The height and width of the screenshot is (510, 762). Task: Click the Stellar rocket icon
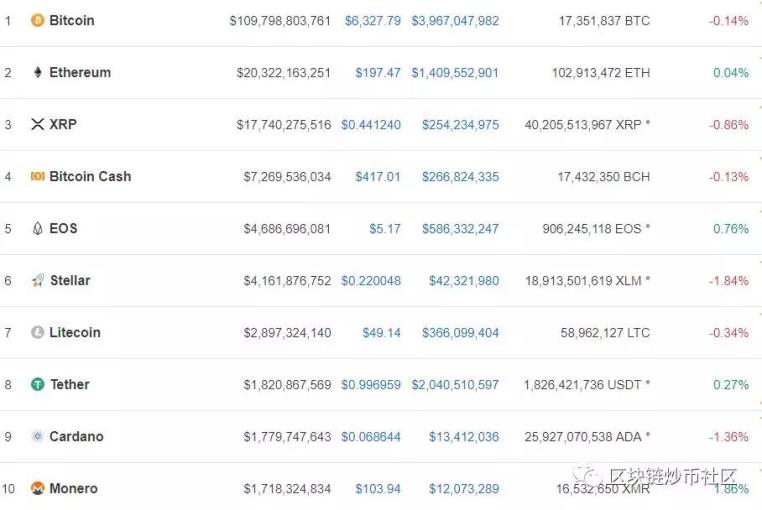(x=38, y=280)
